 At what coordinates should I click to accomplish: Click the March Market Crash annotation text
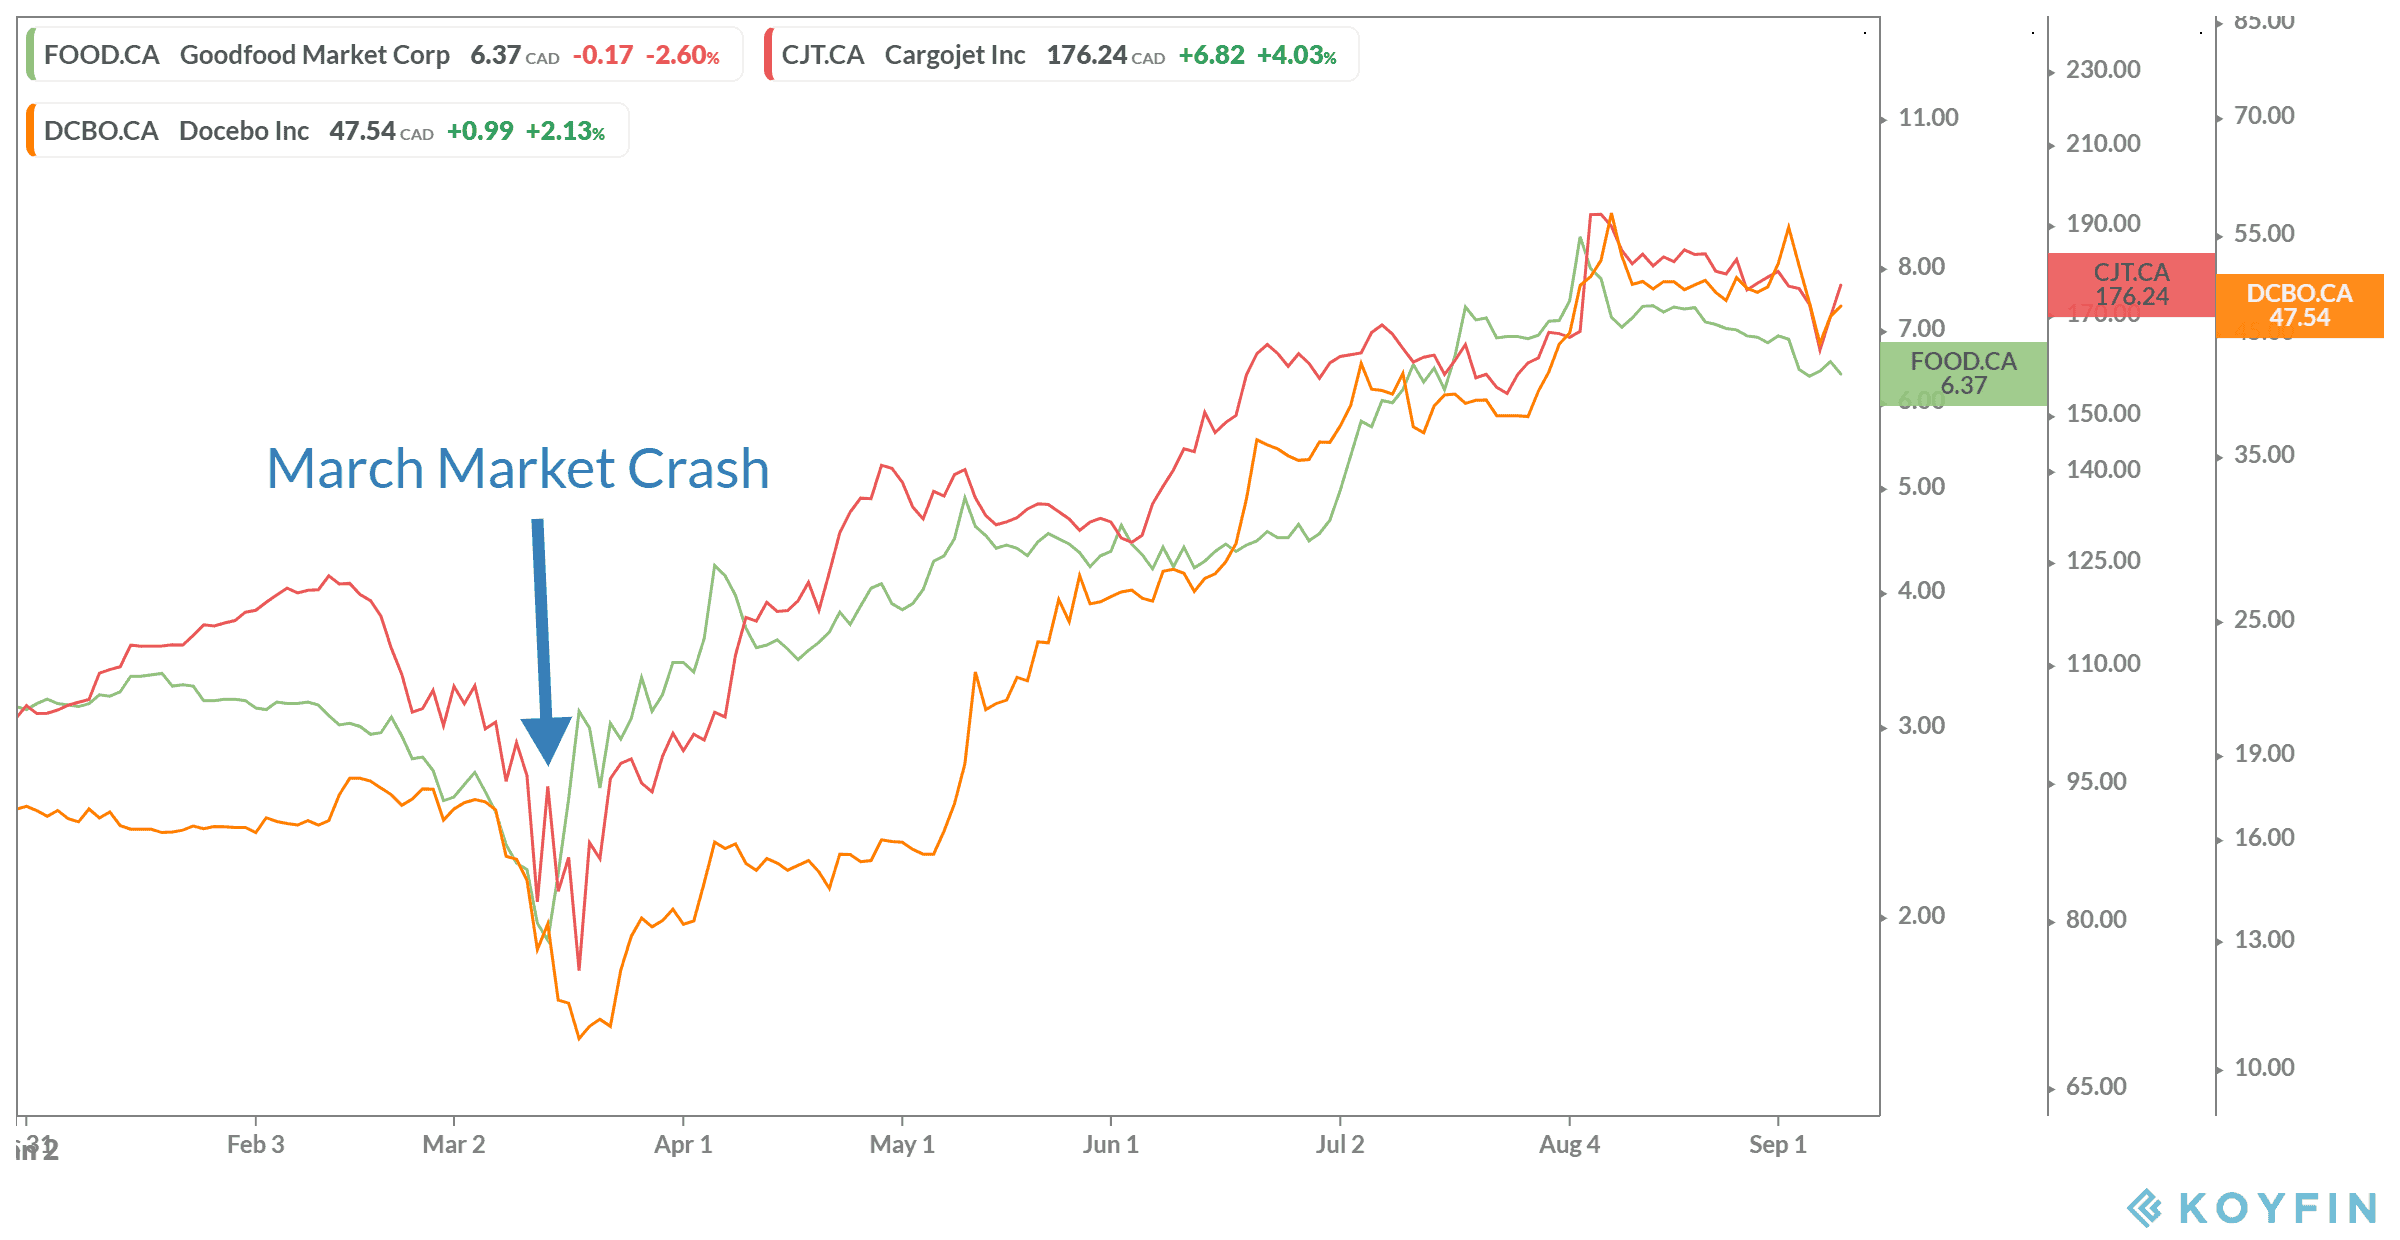point(518,468)
